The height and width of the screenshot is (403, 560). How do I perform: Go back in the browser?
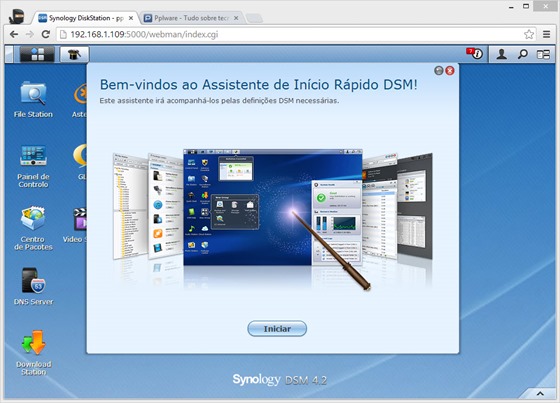[14, 34]
